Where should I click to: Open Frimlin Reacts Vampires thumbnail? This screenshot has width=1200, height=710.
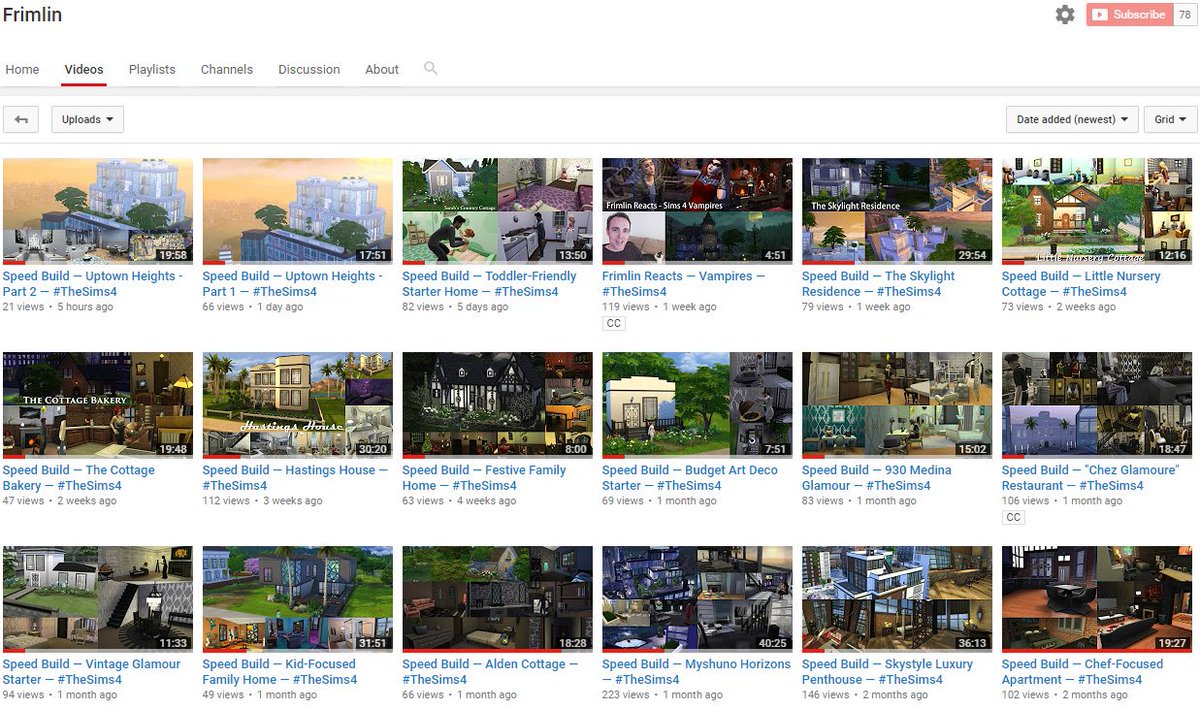pyautogui.click(x=697, y=211)
